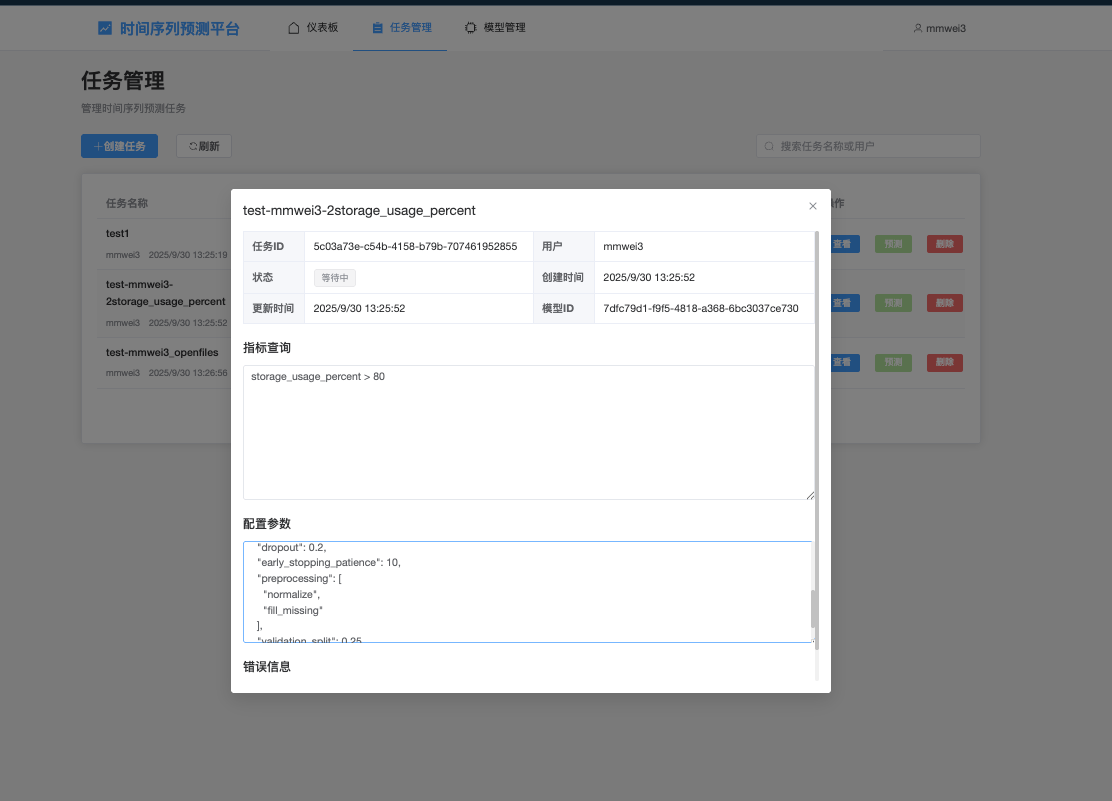
Task: Click the model management chip icon
Action: 471,28
